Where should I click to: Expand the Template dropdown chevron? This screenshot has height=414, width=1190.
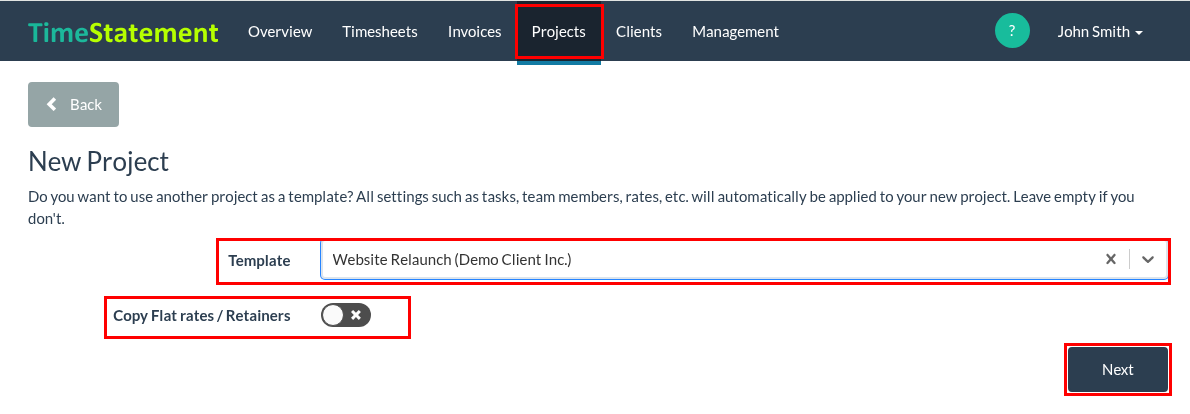click(x=1148, y=259)
